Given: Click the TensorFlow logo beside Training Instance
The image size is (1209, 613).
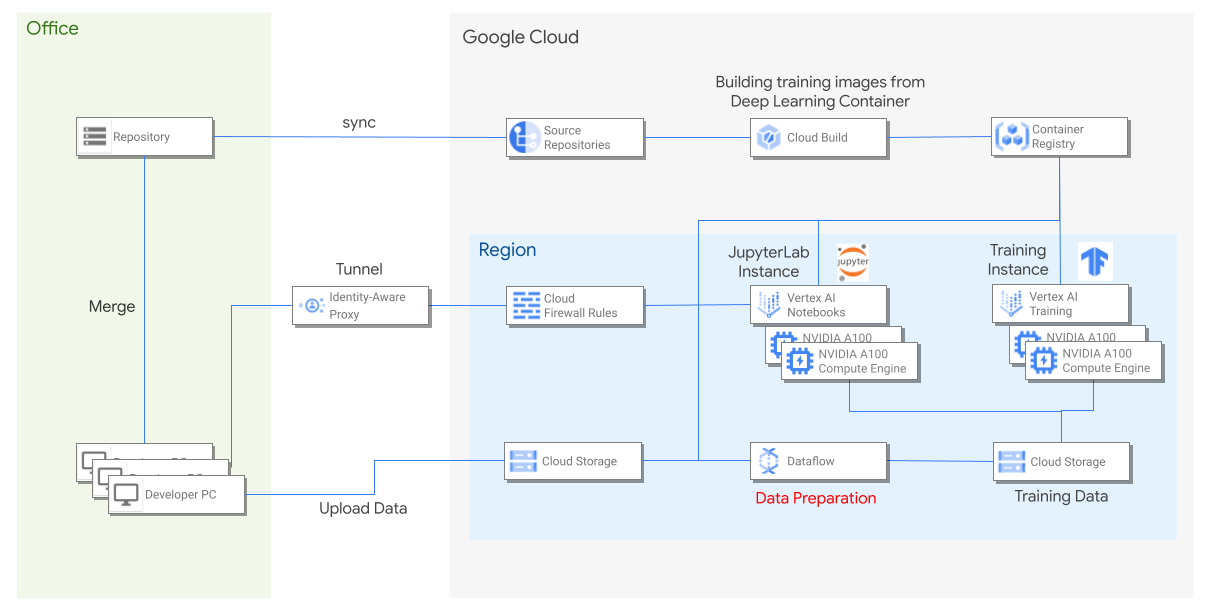Looking at the screenshot, I should [1094, 260].
